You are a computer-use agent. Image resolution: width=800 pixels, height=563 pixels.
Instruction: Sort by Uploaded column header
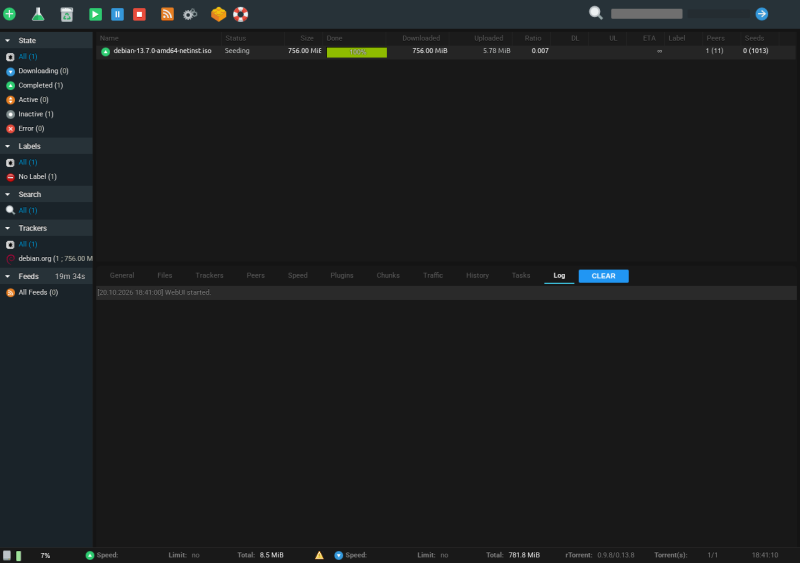(488, 38)
